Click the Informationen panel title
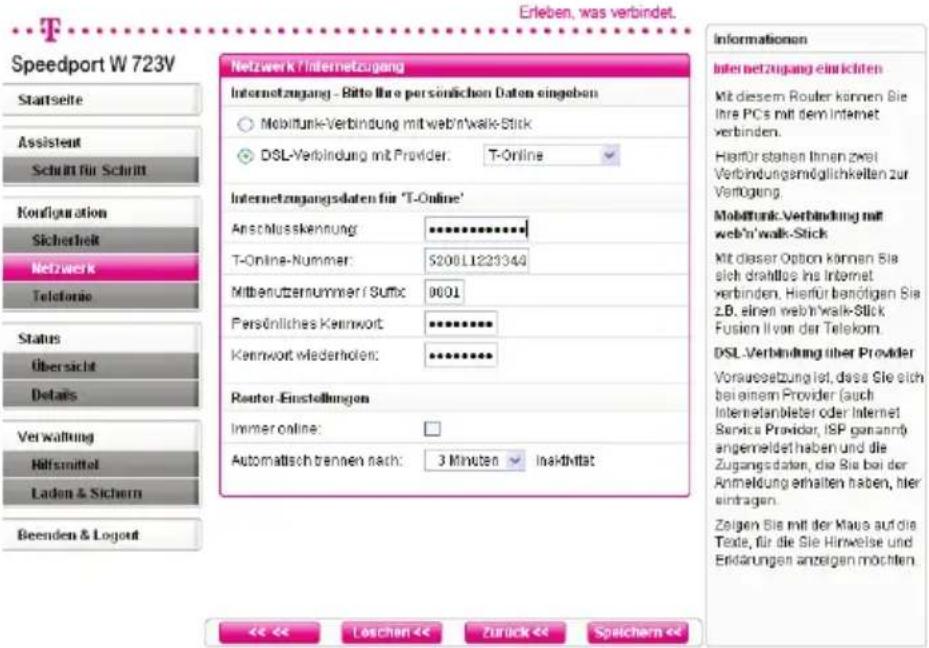Screen dimensions: 929x648 click(760, 40)
